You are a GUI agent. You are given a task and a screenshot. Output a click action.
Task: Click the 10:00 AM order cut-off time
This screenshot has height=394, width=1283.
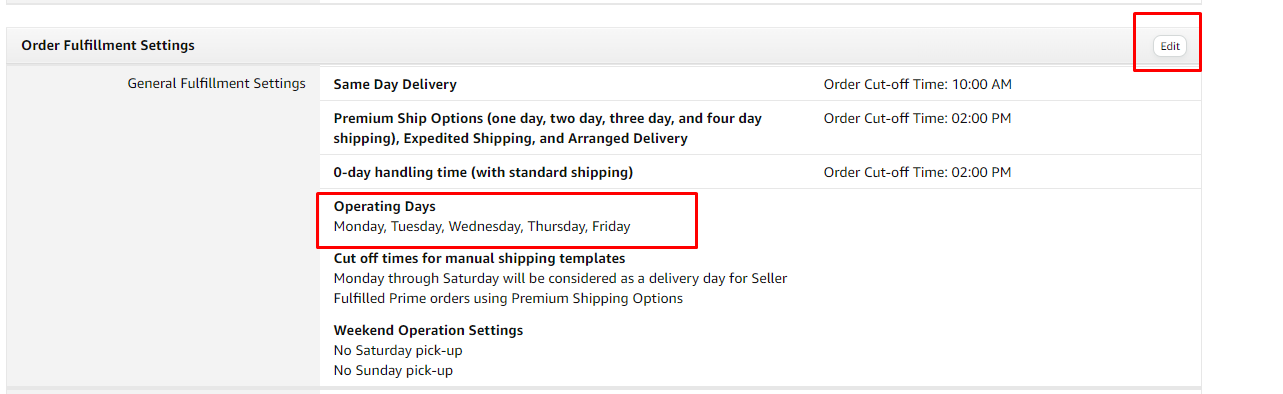[x=982, y=85]
